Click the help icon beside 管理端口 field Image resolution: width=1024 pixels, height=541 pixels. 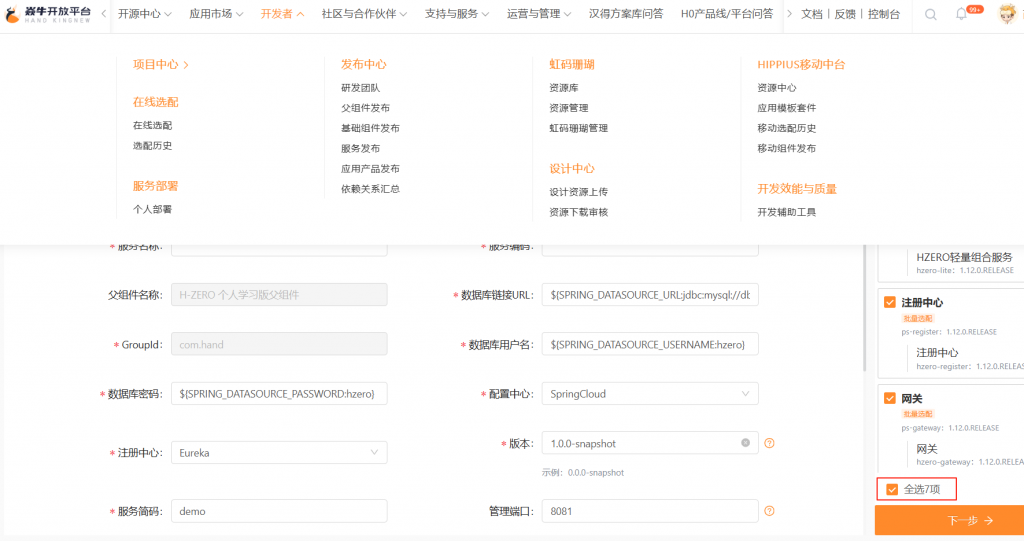click(769, 511)
